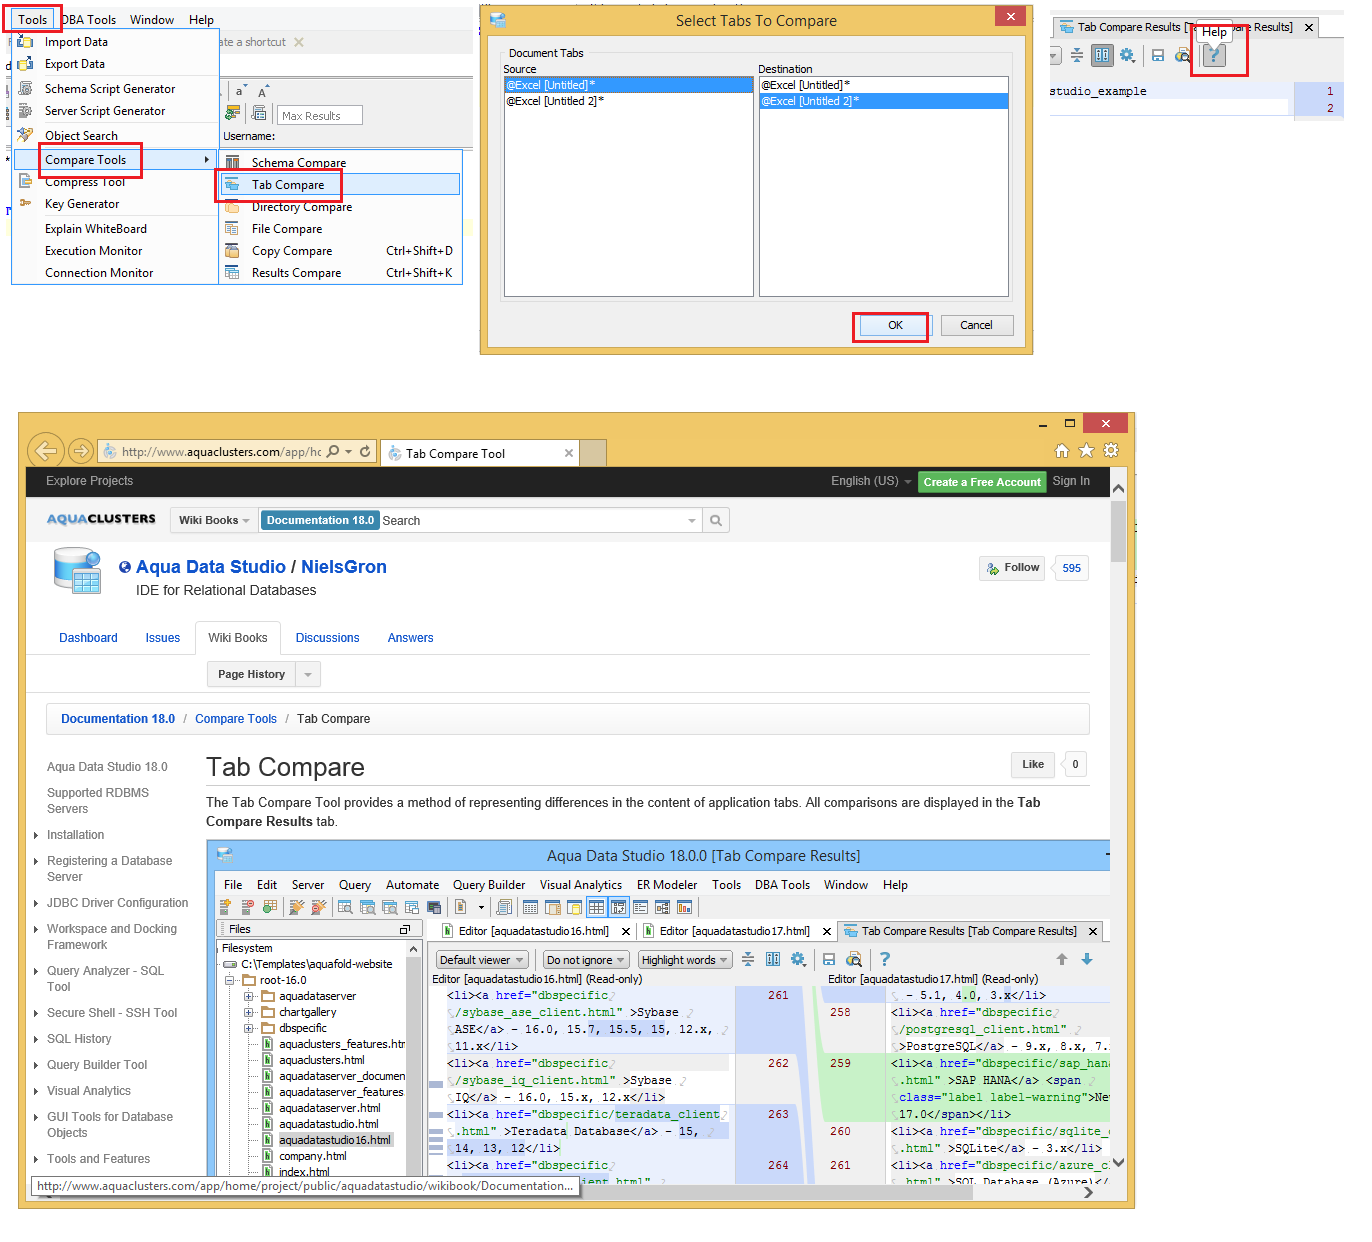Expand the Installation section in the sidebar
This screenshot has height=1242, width=1372.
tap(36, 835)
